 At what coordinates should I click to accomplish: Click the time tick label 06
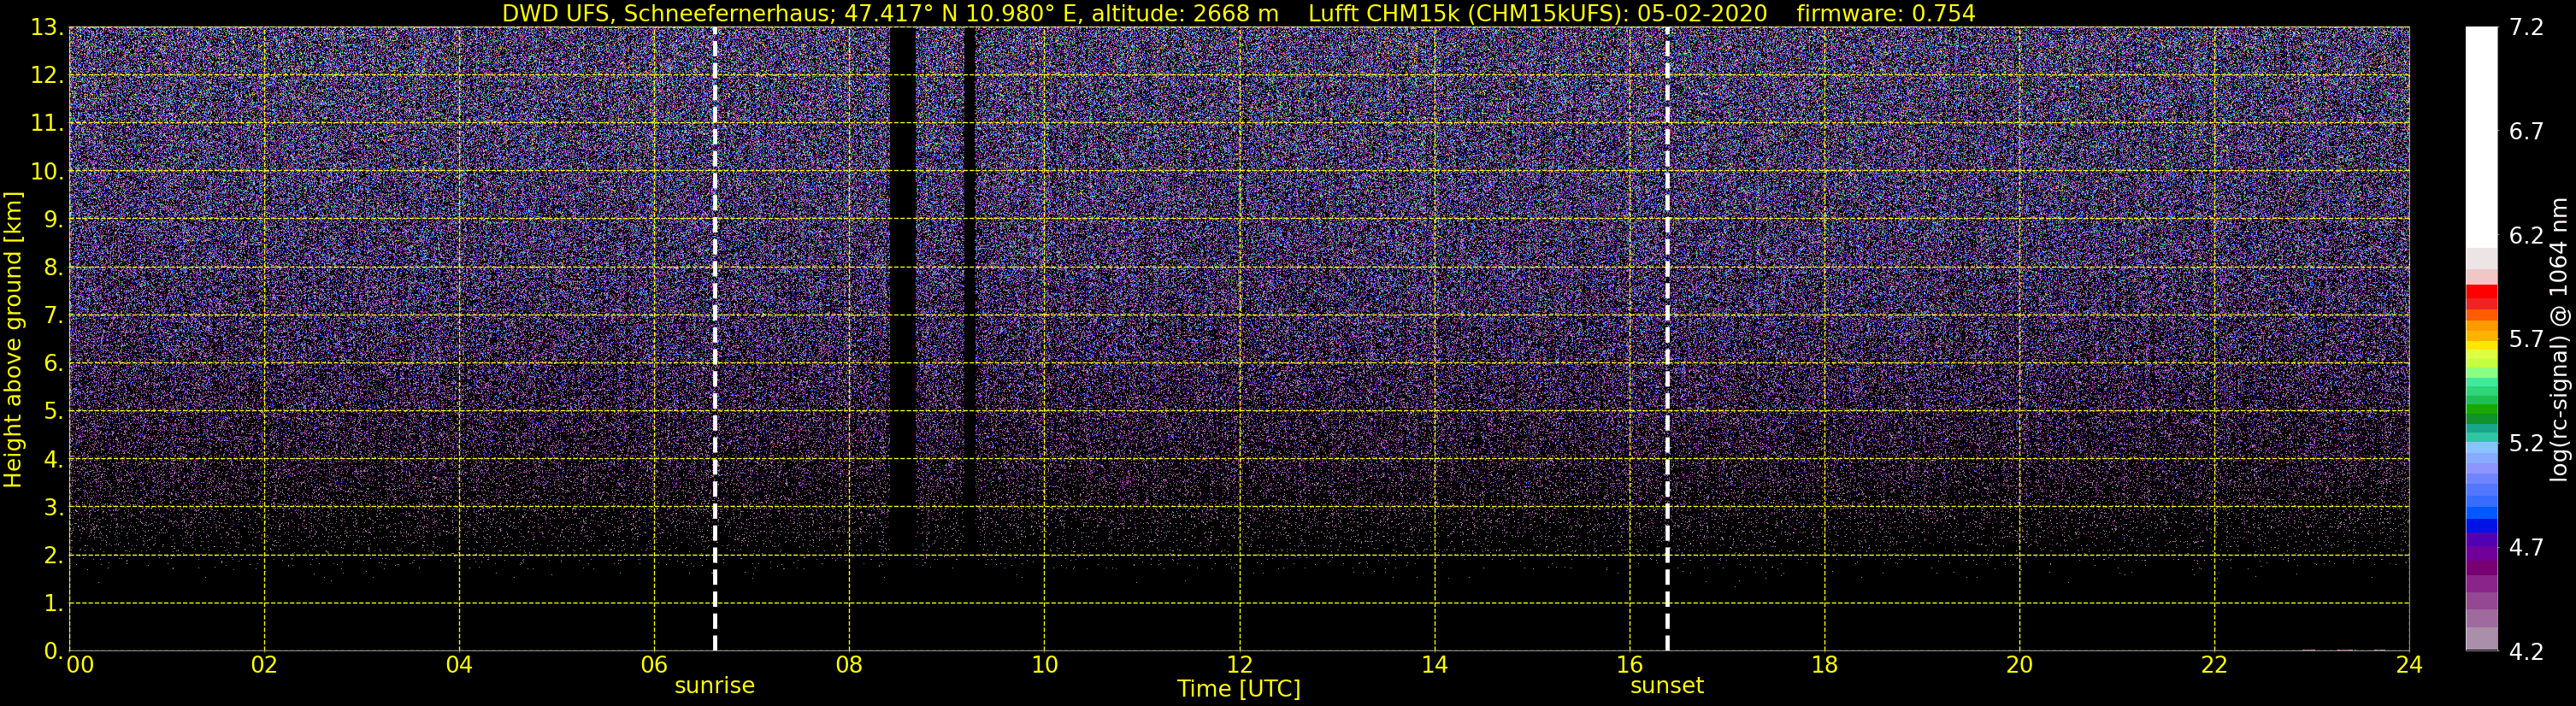[654, 665]
